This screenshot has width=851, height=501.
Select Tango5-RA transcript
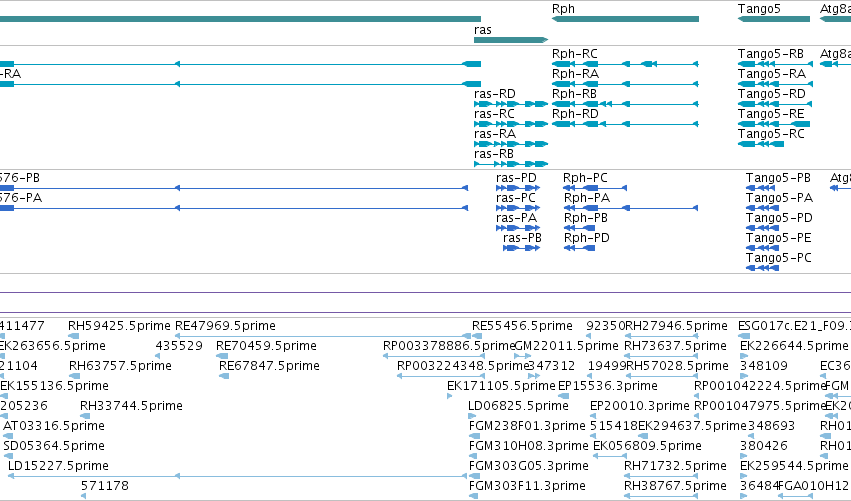coord(772,74)
